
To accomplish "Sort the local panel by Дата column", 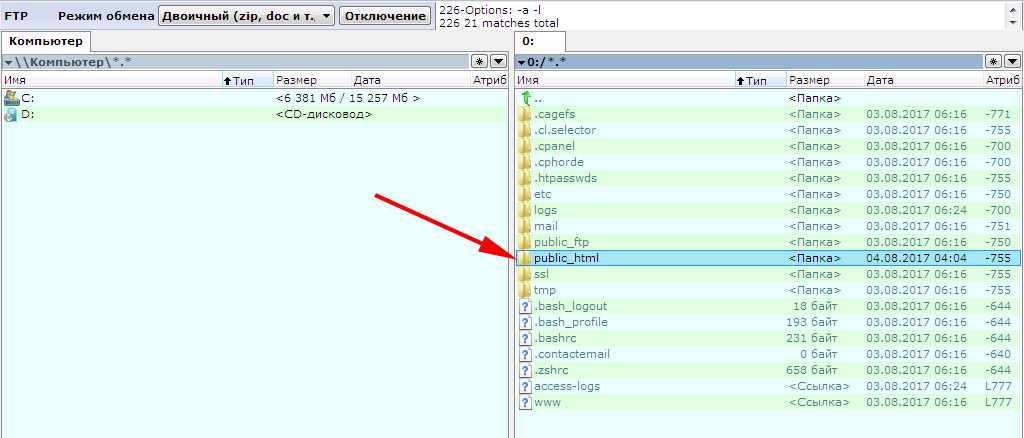I will [x=367, y=80].
